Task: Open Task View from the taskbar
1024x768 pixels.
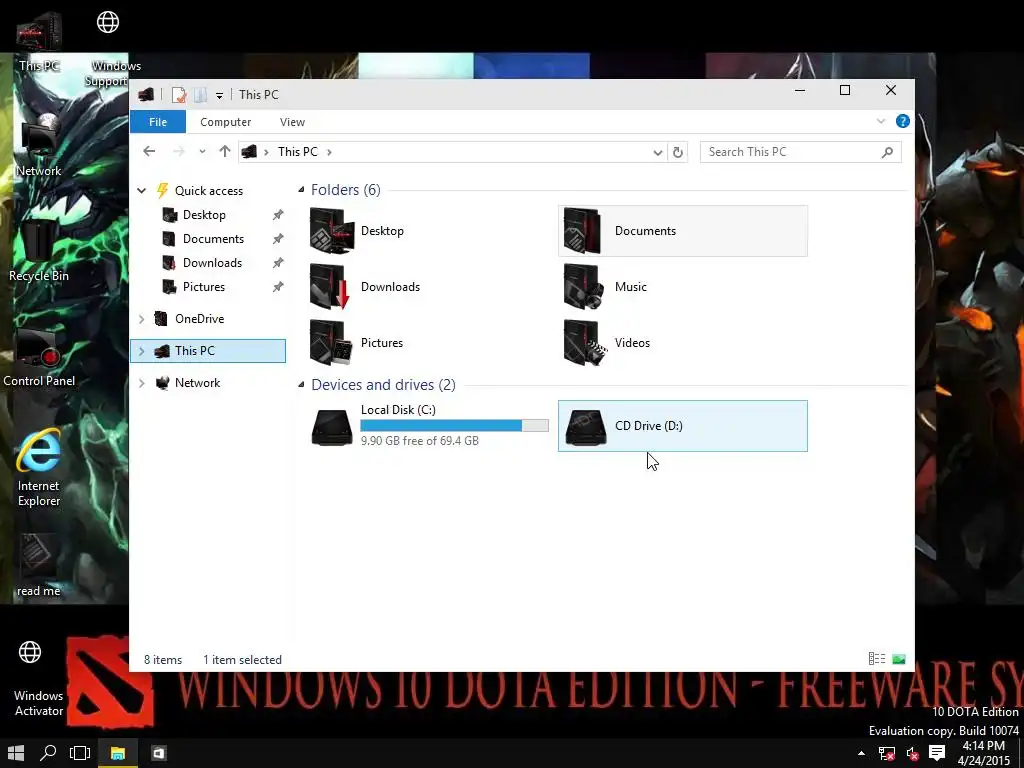Action: coord(80,753)
